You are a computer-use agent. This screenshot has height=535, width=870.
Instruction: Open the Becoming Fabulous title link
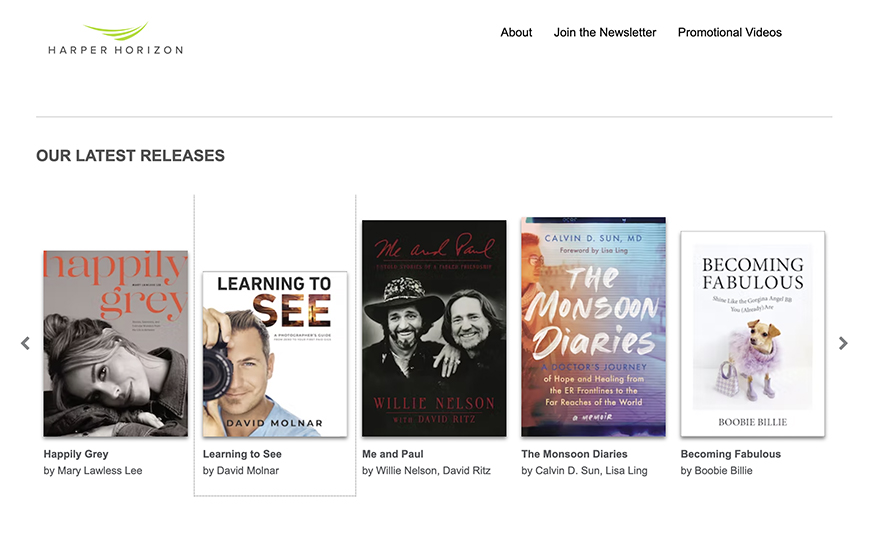[730, 454]
